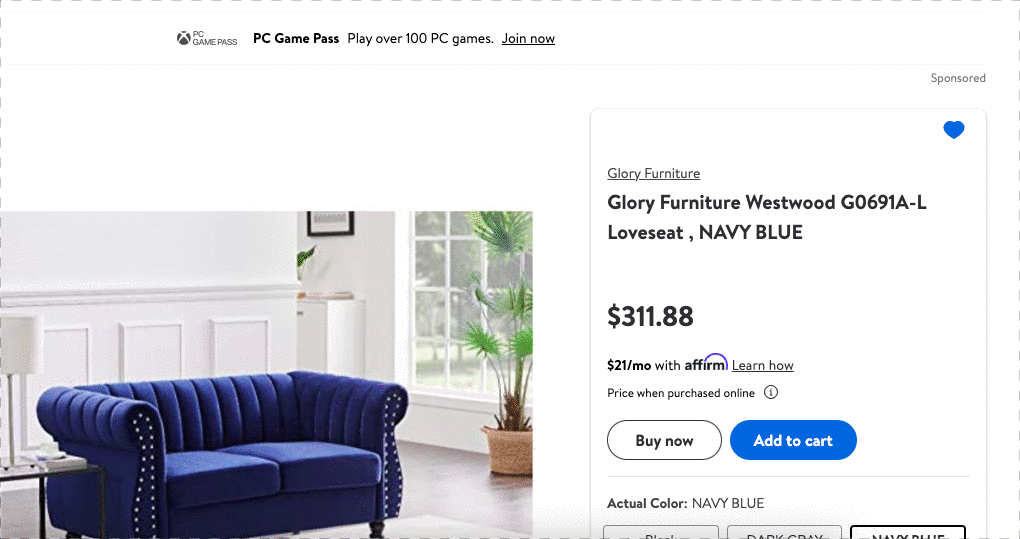The width and height of the screenshot is (1020, 539).
Task: Click the Actual Color NAVY BLUE label
Action: (x=686, y=503)
